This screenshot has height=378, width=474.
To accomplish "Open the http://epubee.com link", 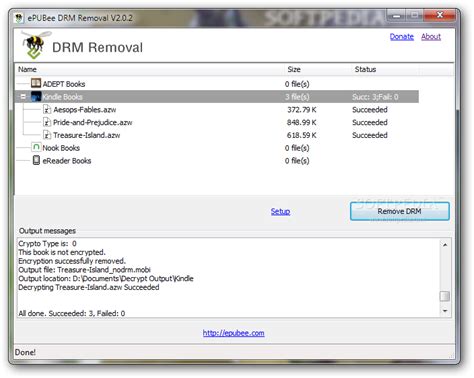I will (234, 333).
